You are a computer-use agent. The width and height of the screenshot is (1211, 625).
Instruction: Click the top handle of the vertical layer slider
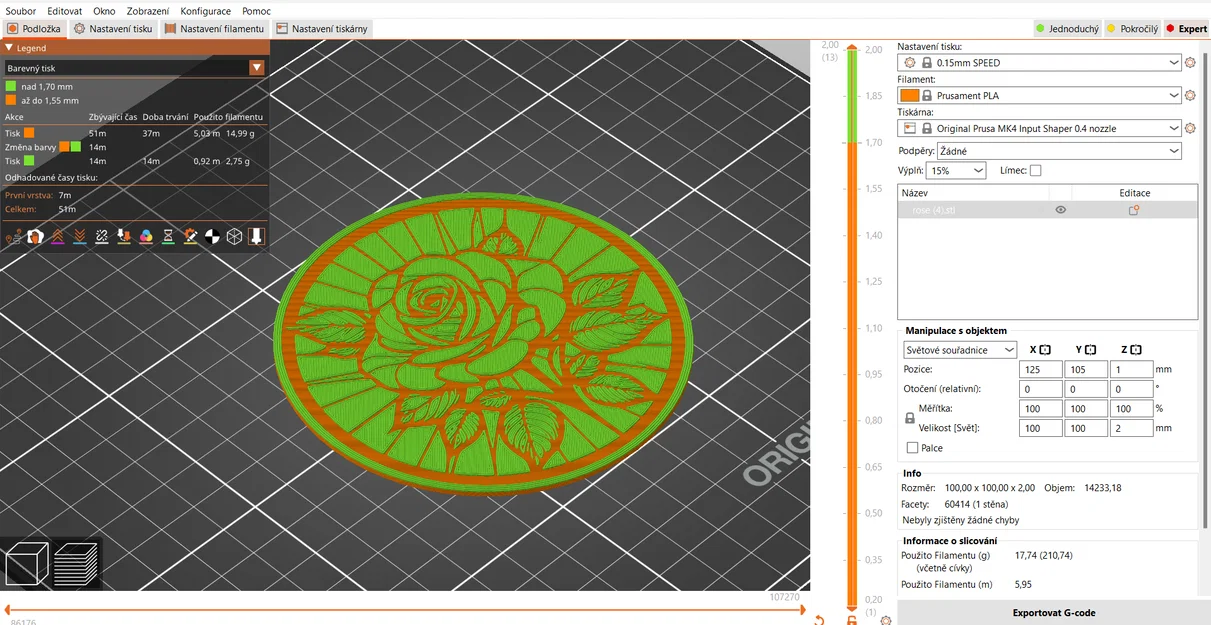(x=852, y=48)
